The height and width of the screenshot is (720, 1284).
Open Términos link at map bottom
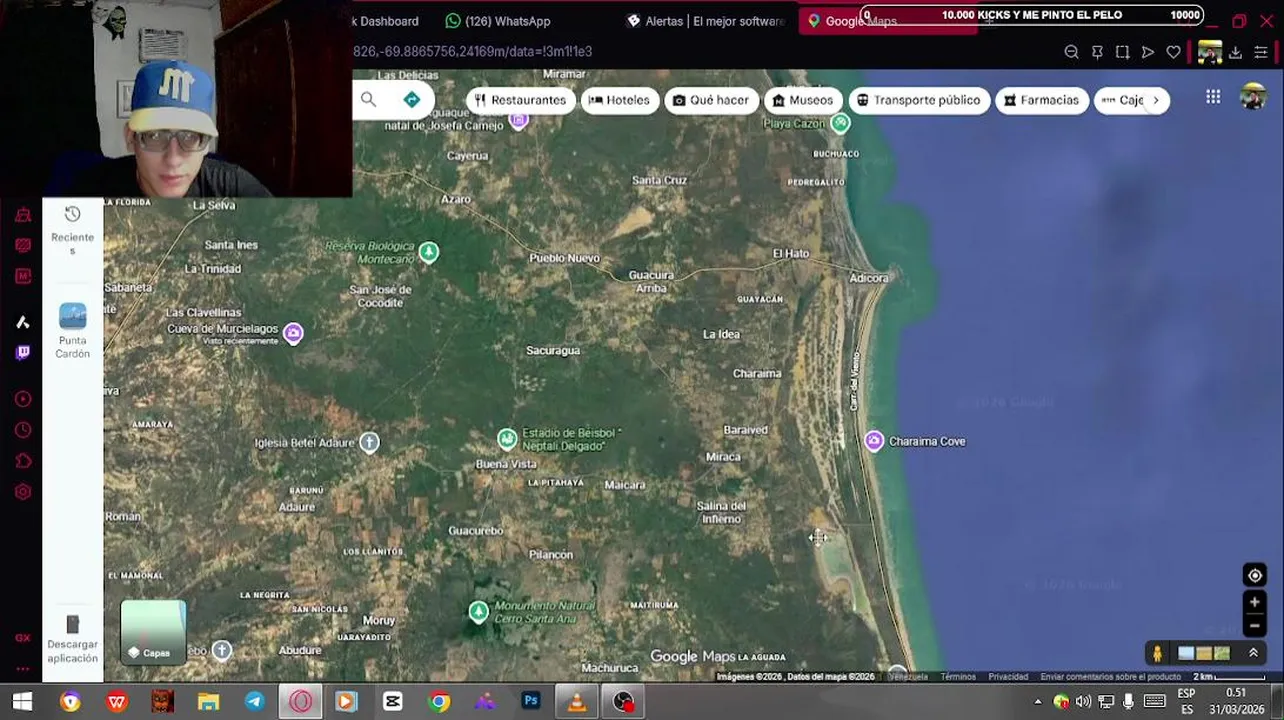pos(958,677)
